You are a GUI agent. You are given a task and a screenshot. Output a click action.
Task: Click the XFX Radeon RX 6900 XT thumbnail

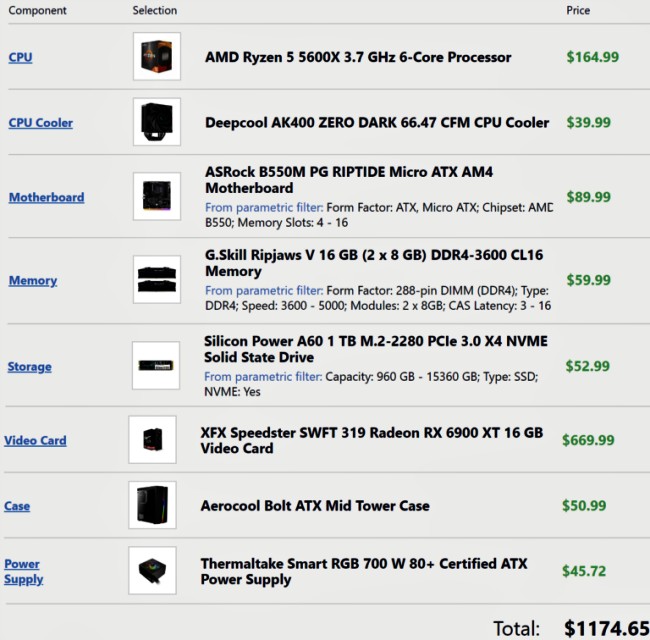coord(153,439)
